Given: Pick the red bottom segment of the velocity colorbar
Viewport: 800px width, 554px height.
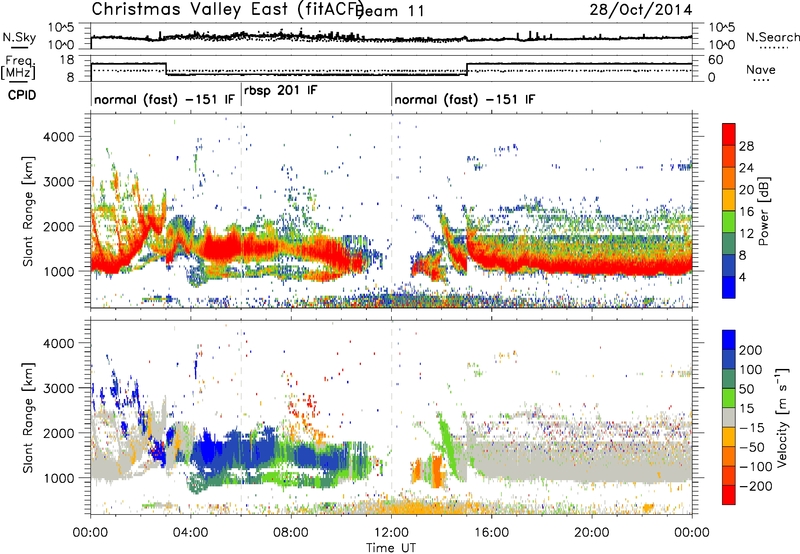Looking at the screenshot, I should tap(729, 495).
